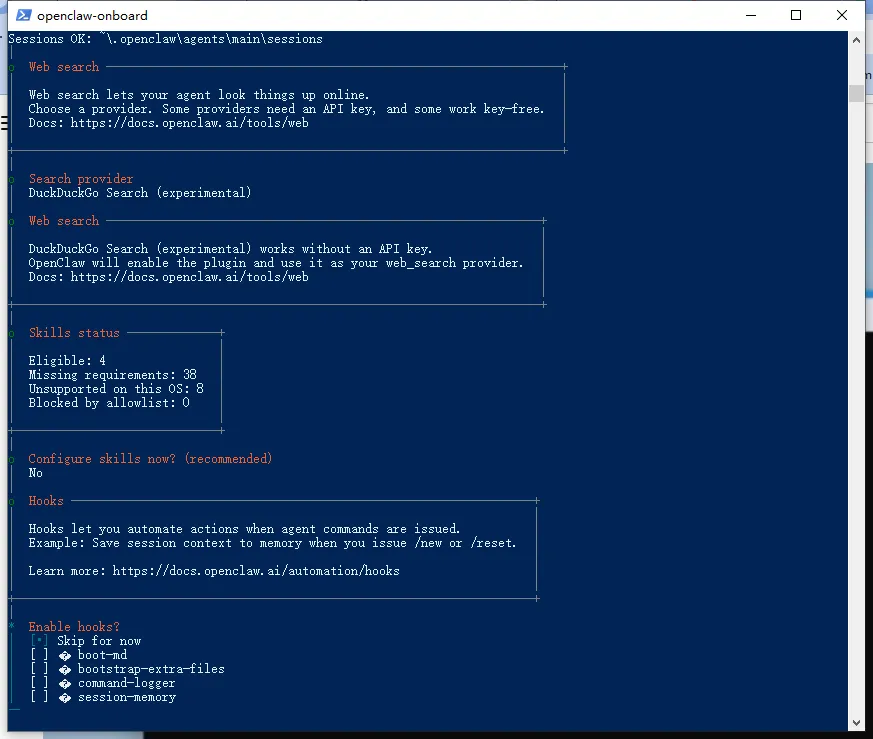Click the 'Skills status' heading
Image resolution: width=873 pixels, height=739 pixels.
[74, 332]
